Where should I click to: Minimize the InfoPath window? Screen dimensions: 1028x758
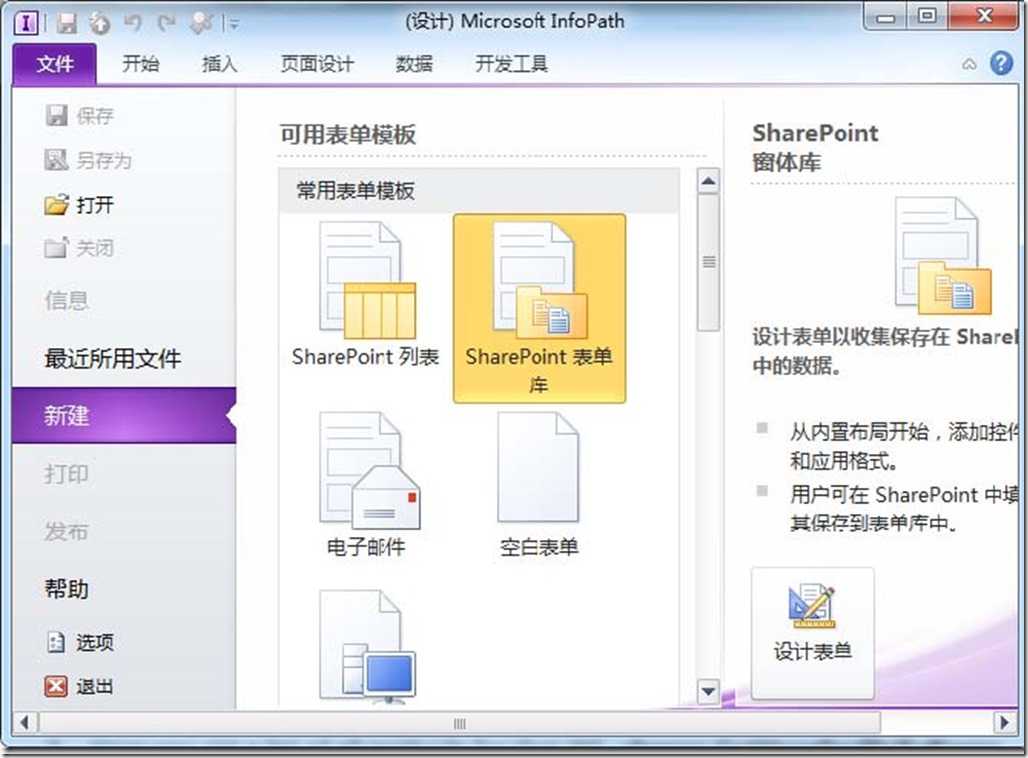pos(886,17)
